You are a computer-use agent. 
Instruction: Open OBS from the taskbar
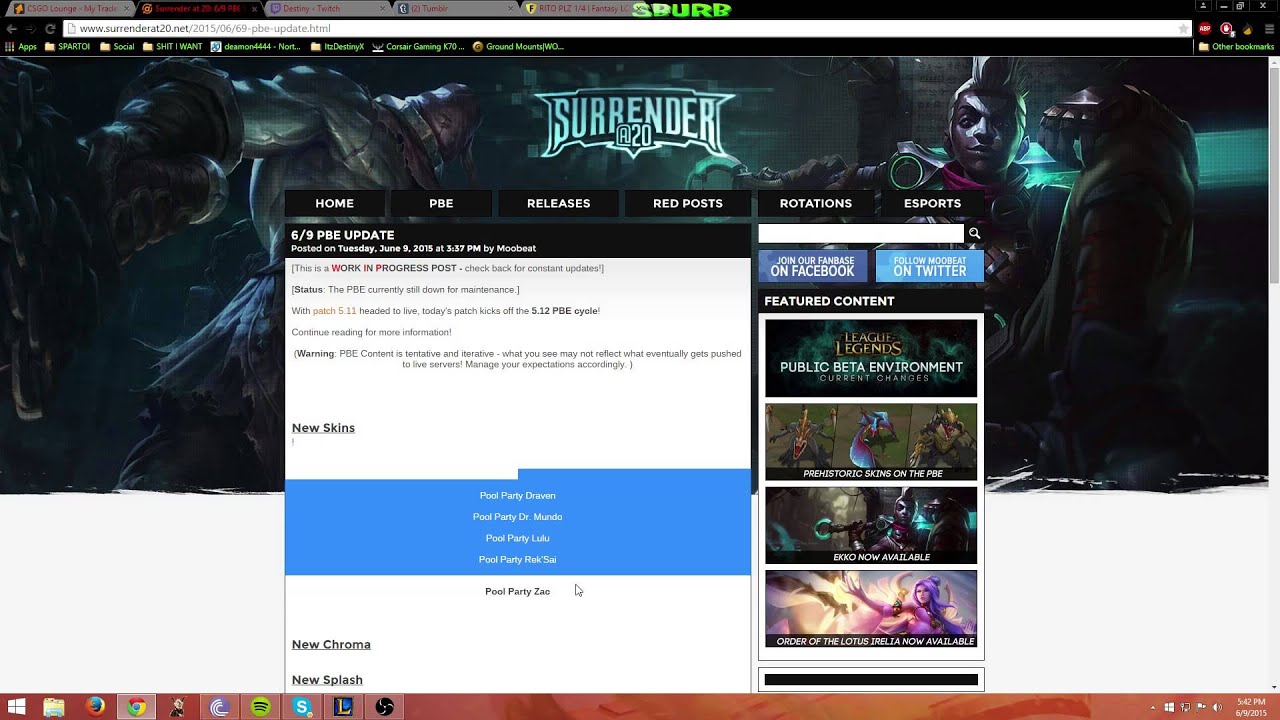(384, 707)
